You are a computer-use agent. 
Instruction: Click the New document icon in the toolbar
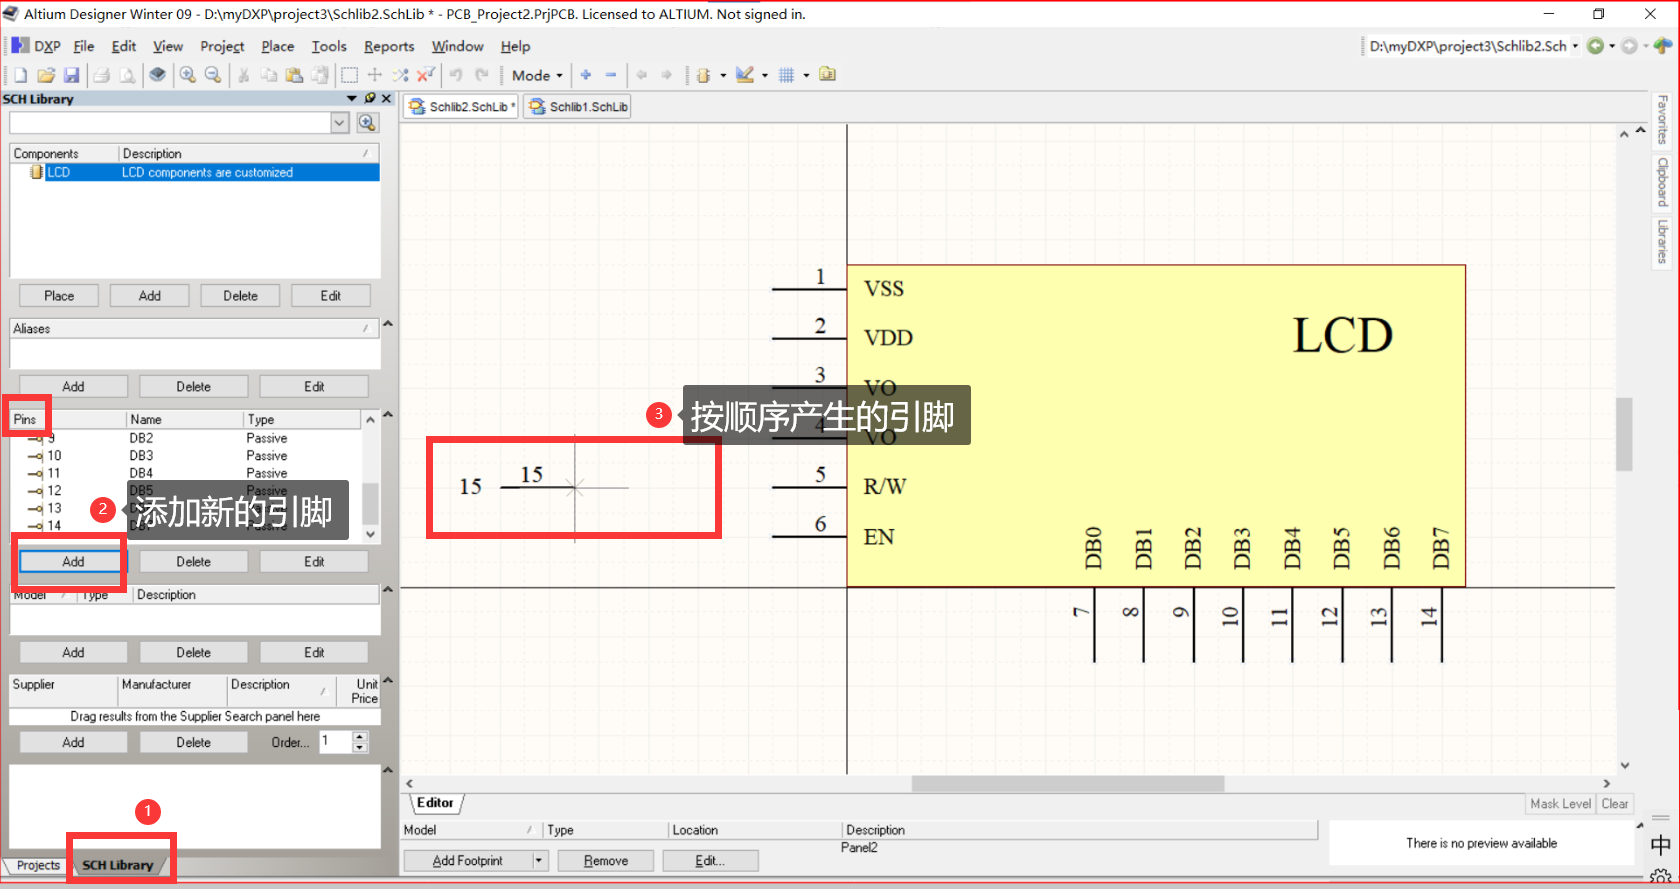tap(20, 75)
